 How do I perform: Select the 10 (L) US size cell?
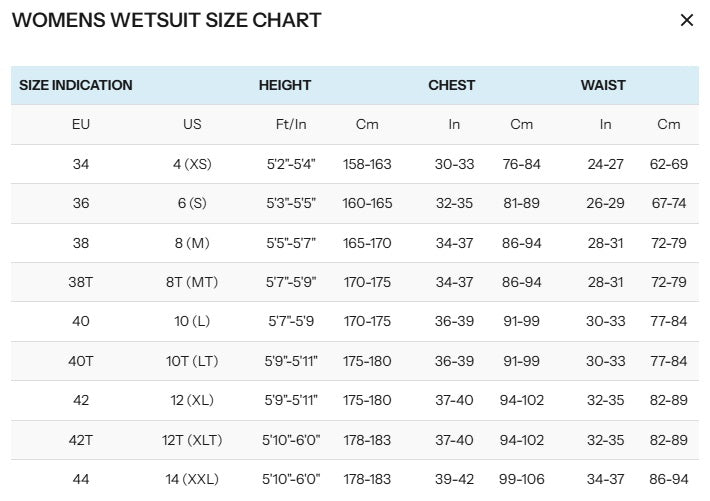point(192,321)
